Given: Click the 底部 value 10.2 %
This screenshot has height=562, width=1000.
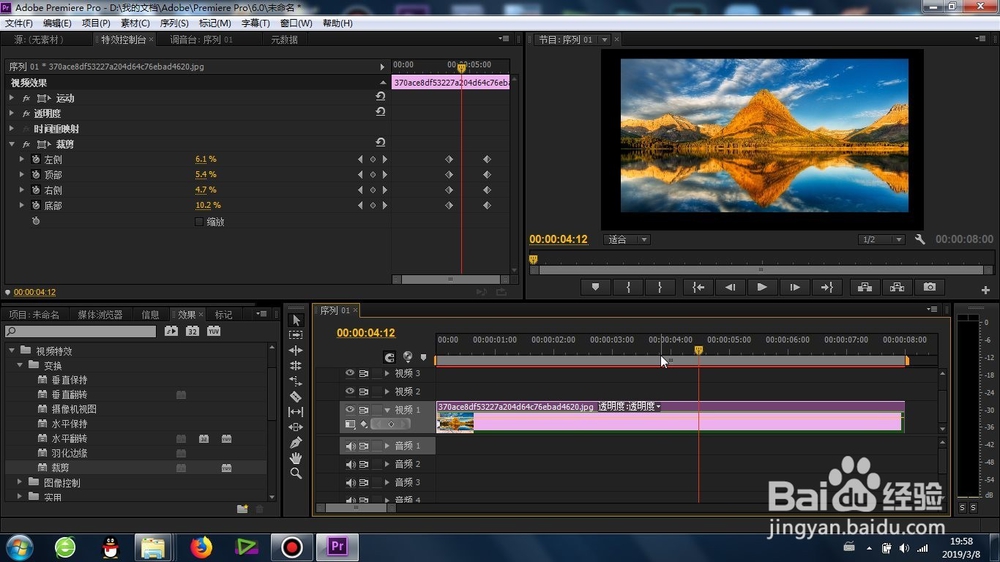Looking at the screenshot, I should point(208,205).
